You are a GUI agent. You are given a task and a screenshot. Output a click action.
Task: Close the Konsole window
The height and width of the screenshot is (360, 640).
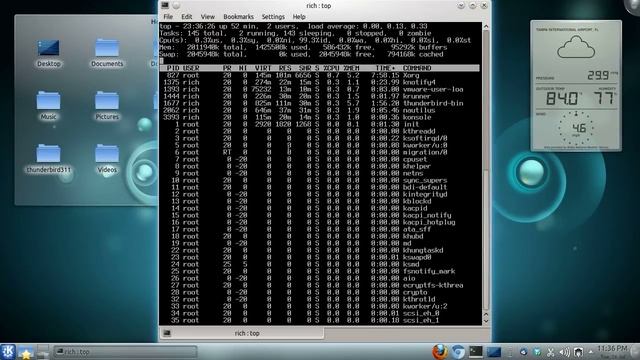coord(484,5)
